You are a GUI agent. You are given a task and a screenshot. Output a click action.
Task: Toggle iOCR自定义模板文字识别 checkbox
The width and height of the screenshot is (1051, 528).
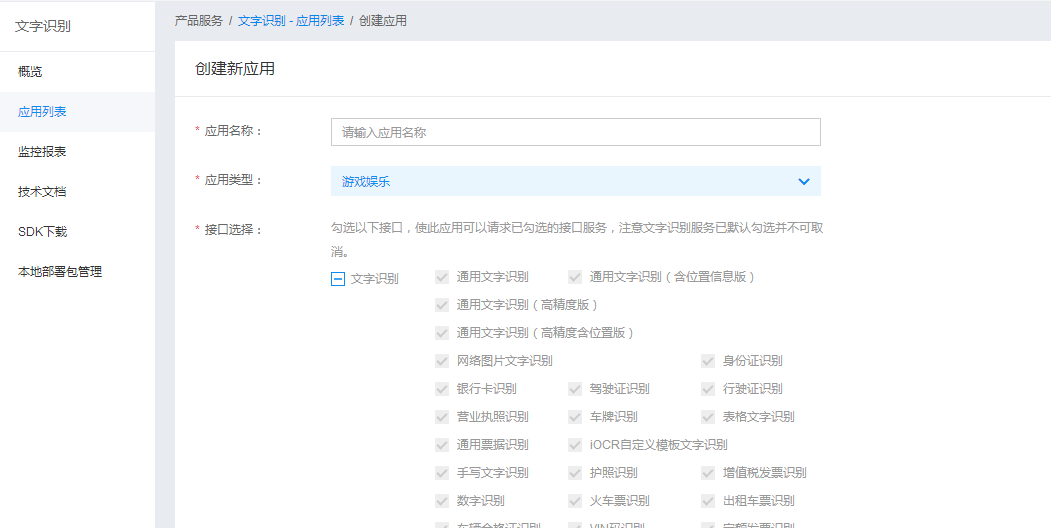pyautogui.click(x=575, y=445)
